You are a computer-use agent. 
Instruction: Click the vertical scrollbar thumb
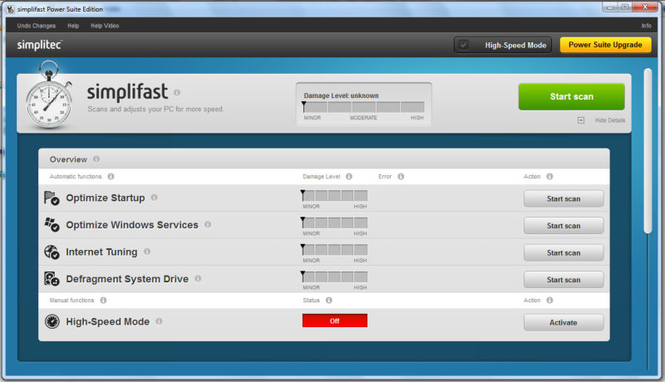[647, 151]
